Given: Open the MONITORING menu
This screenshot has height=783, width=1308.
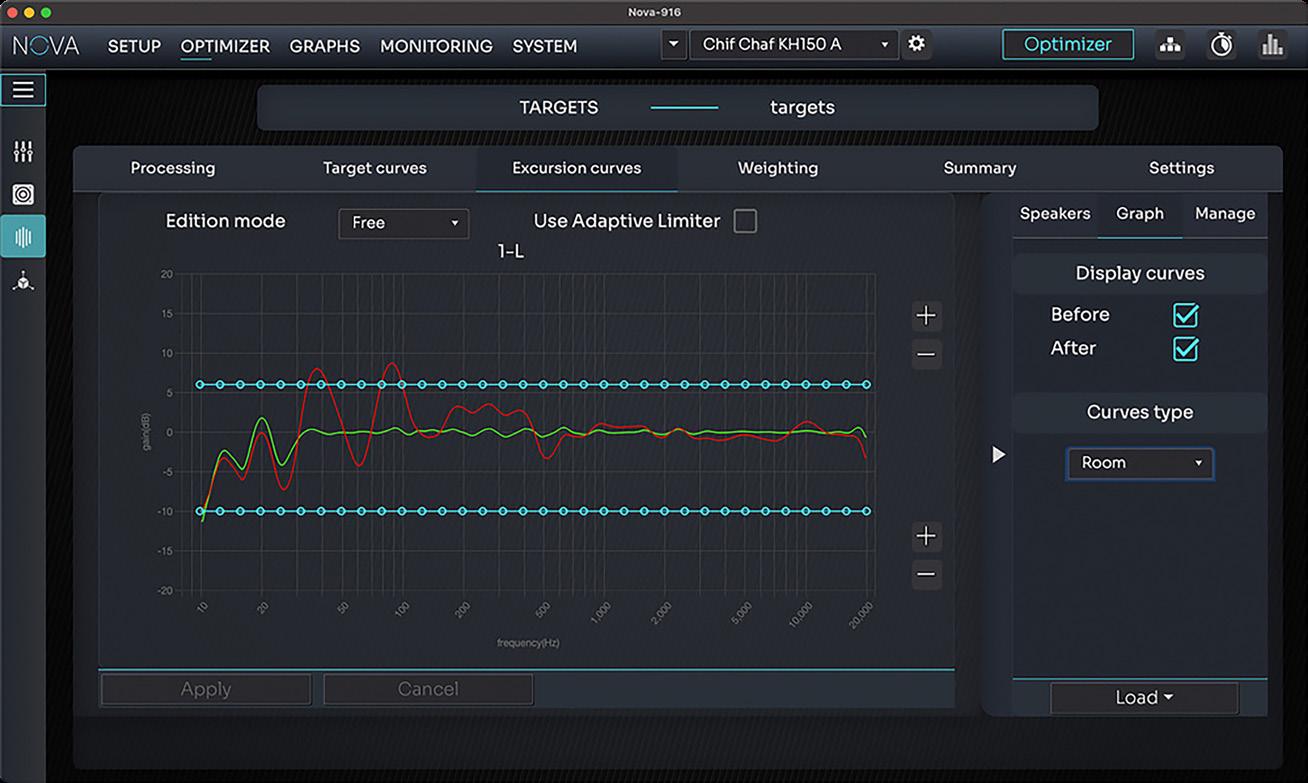Looking at the screenshot, I should coord(436,46).
